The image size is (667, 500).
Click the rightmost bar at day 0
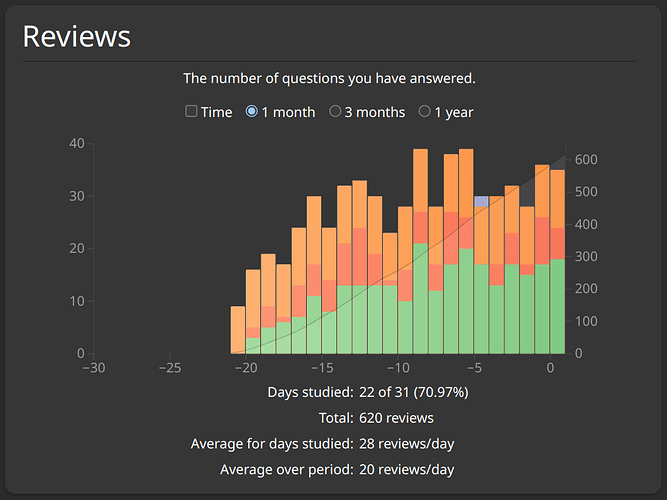[x=557, y=260]
